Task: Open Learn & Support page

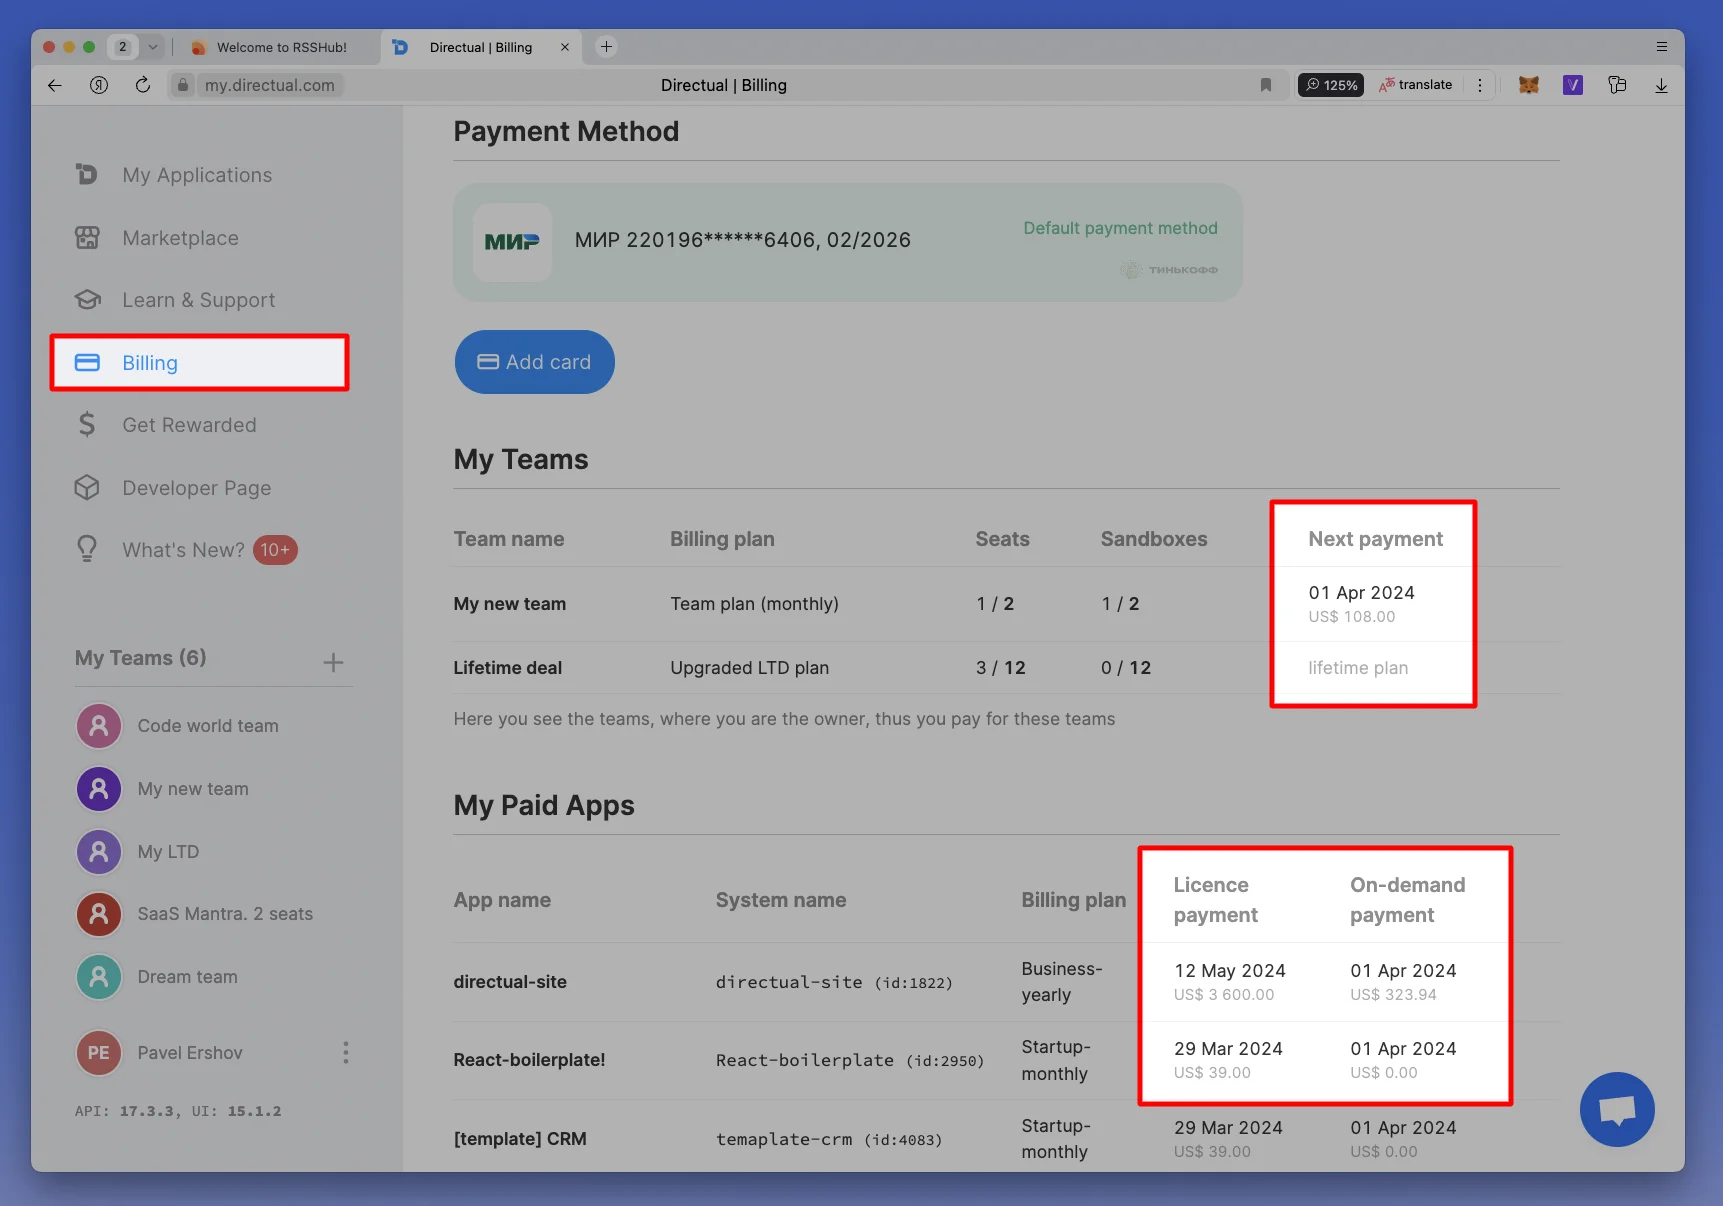Action: [198, 300]
